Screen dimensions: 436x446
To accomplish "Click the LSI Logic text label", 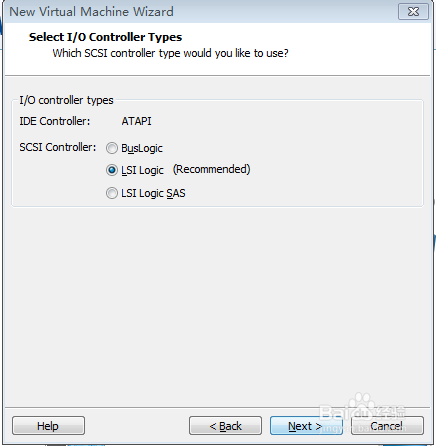I will click(142, 170).
